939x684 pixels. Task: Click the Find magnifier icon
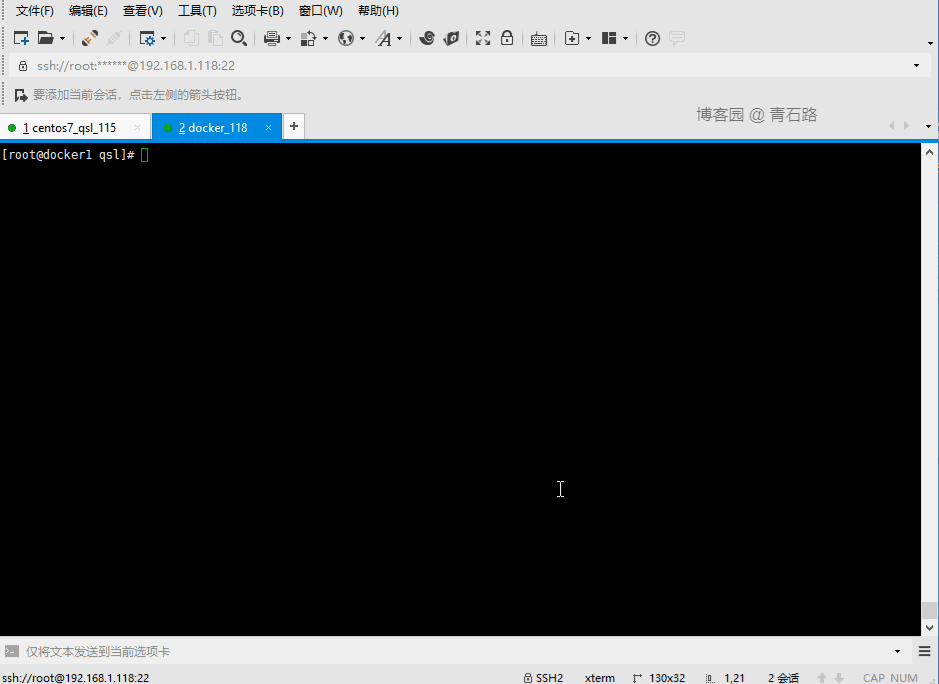click(239, 38)
